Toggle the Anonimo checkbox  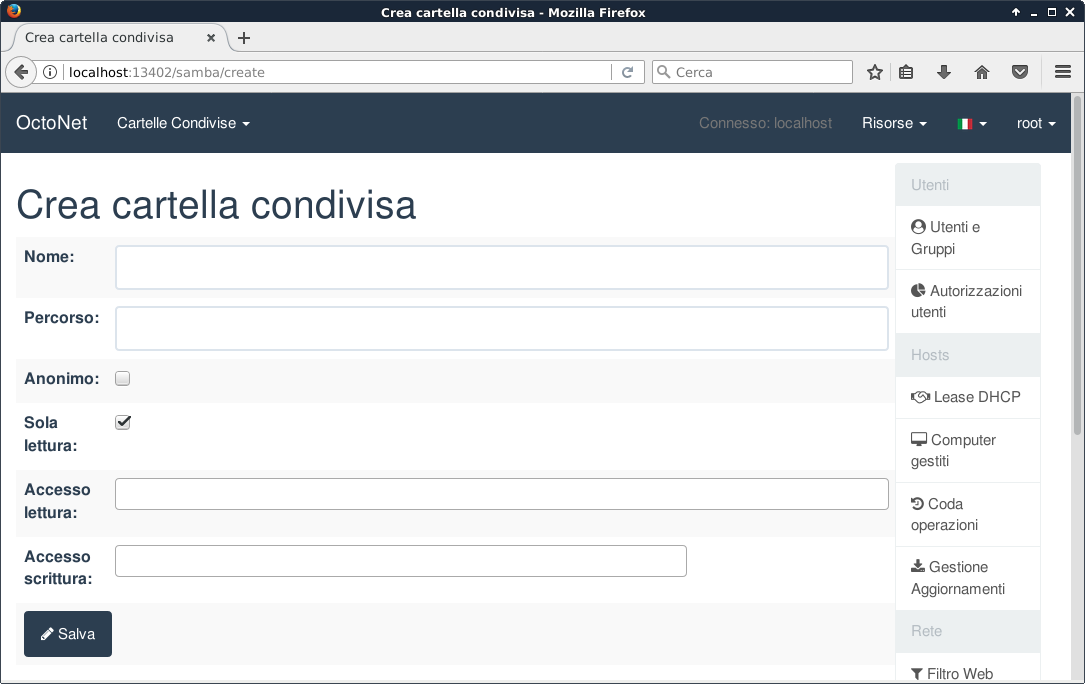(122, 379)
